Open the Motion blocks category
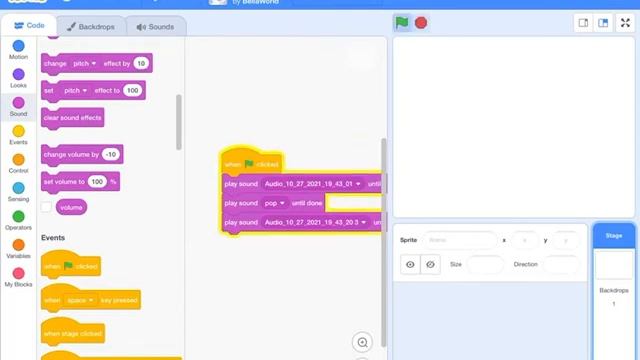The image size is (640, 360). coord(18,50)
